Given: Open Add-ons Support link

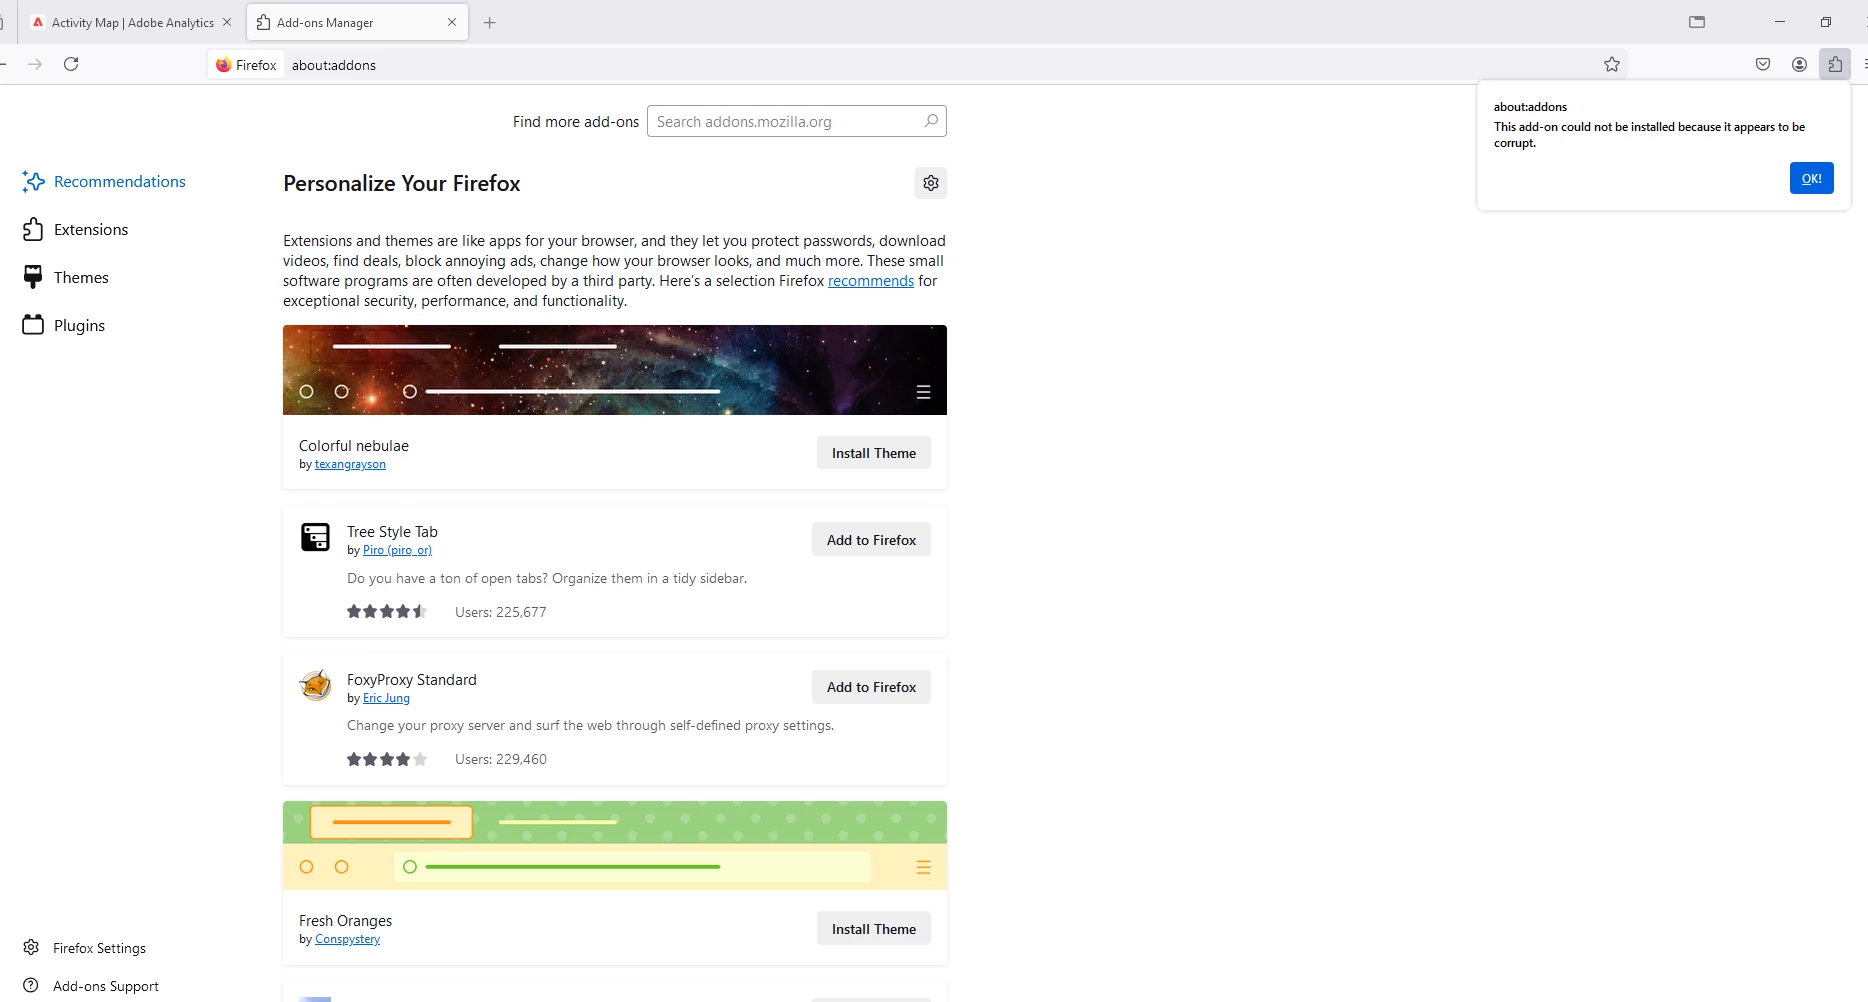Looking at the screenshot, I should click(91, 986).
